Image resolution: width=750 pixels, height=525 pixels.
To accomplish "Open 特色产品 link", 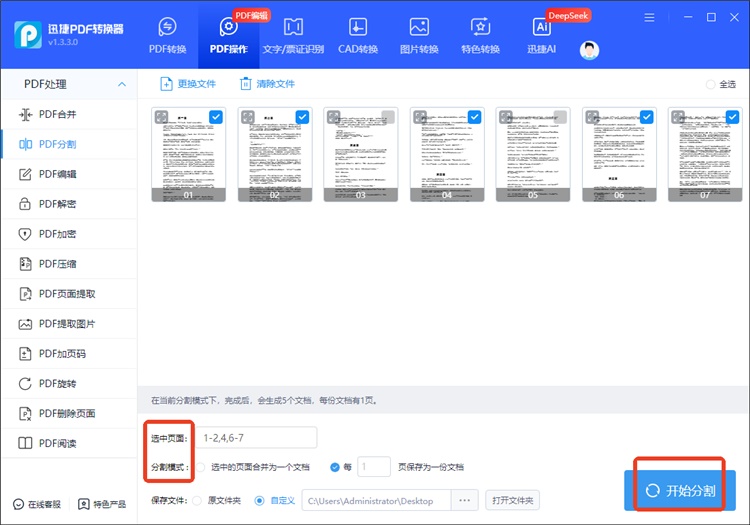I will tap(102, 504).
